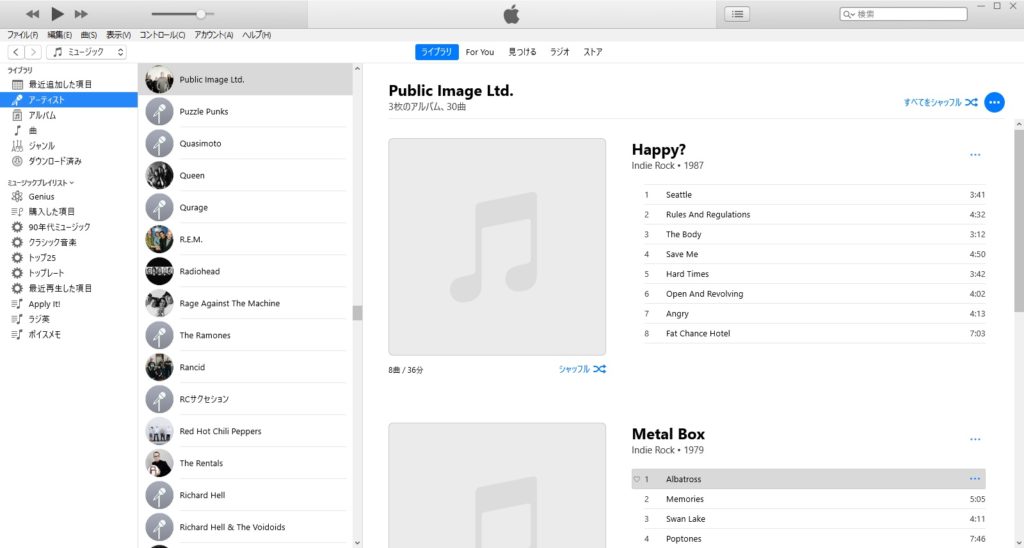Click the fast-forward playback button
Viewport: 1024px width, 548px height.
[81, 14]
